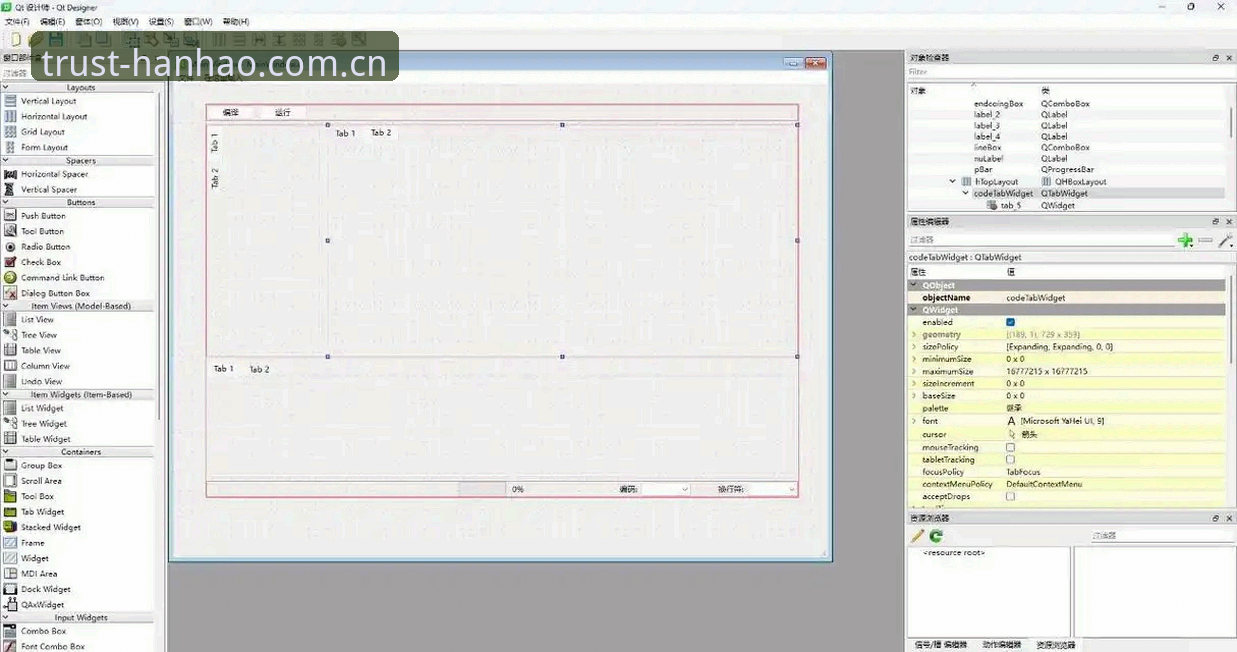Select the pBar row in object inspector
1237x652 pixels.
coord(1068,170)
